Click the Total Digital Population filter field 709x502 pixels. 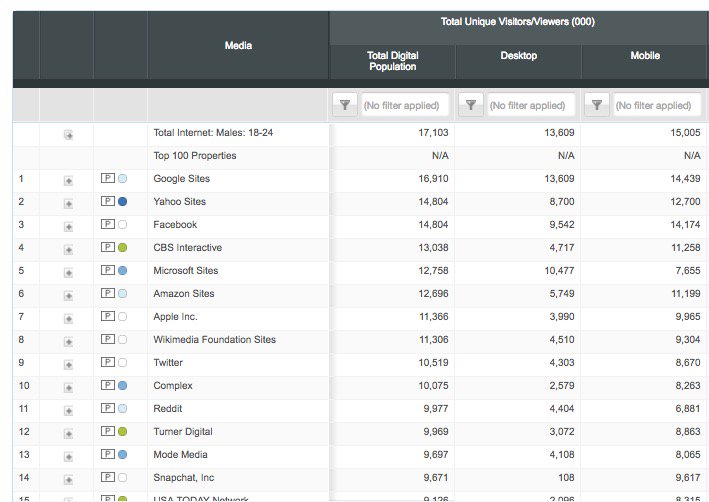(405, 105)
